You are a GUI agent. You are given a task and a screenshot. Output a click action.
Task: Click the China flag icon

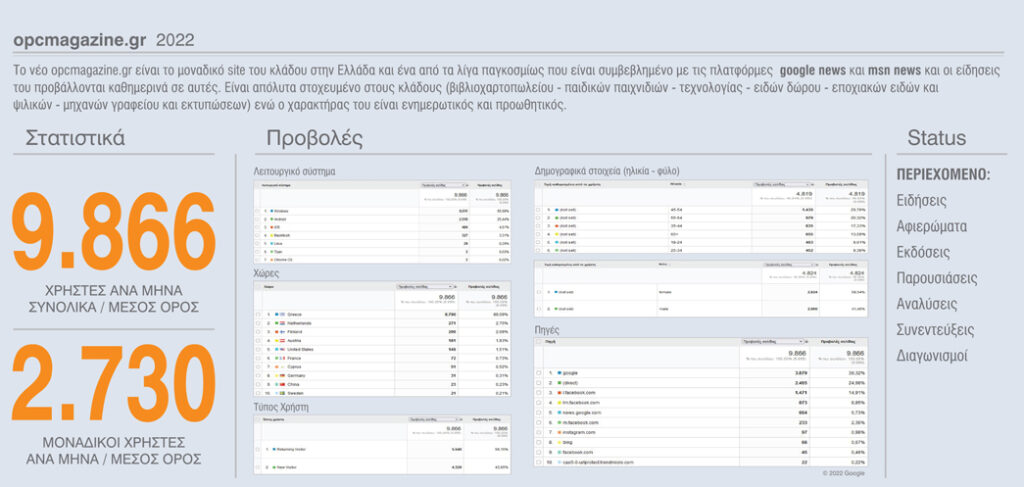pyautogui.click(x=283, y=385)
